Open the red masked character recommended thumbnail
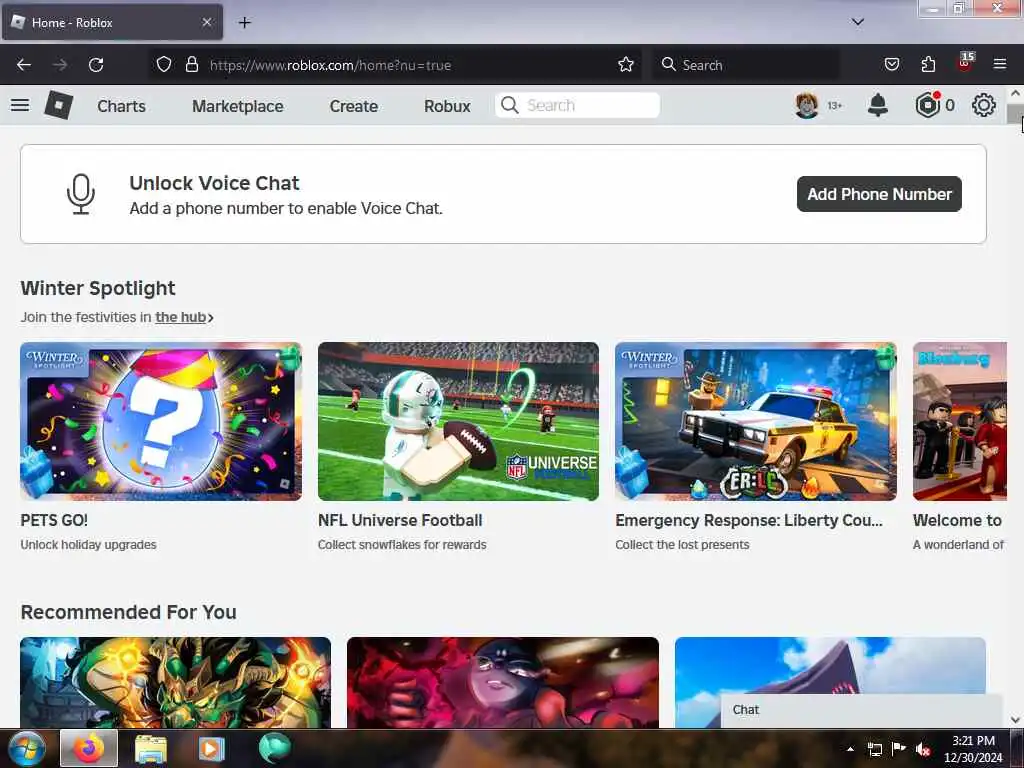 (503, 682)
